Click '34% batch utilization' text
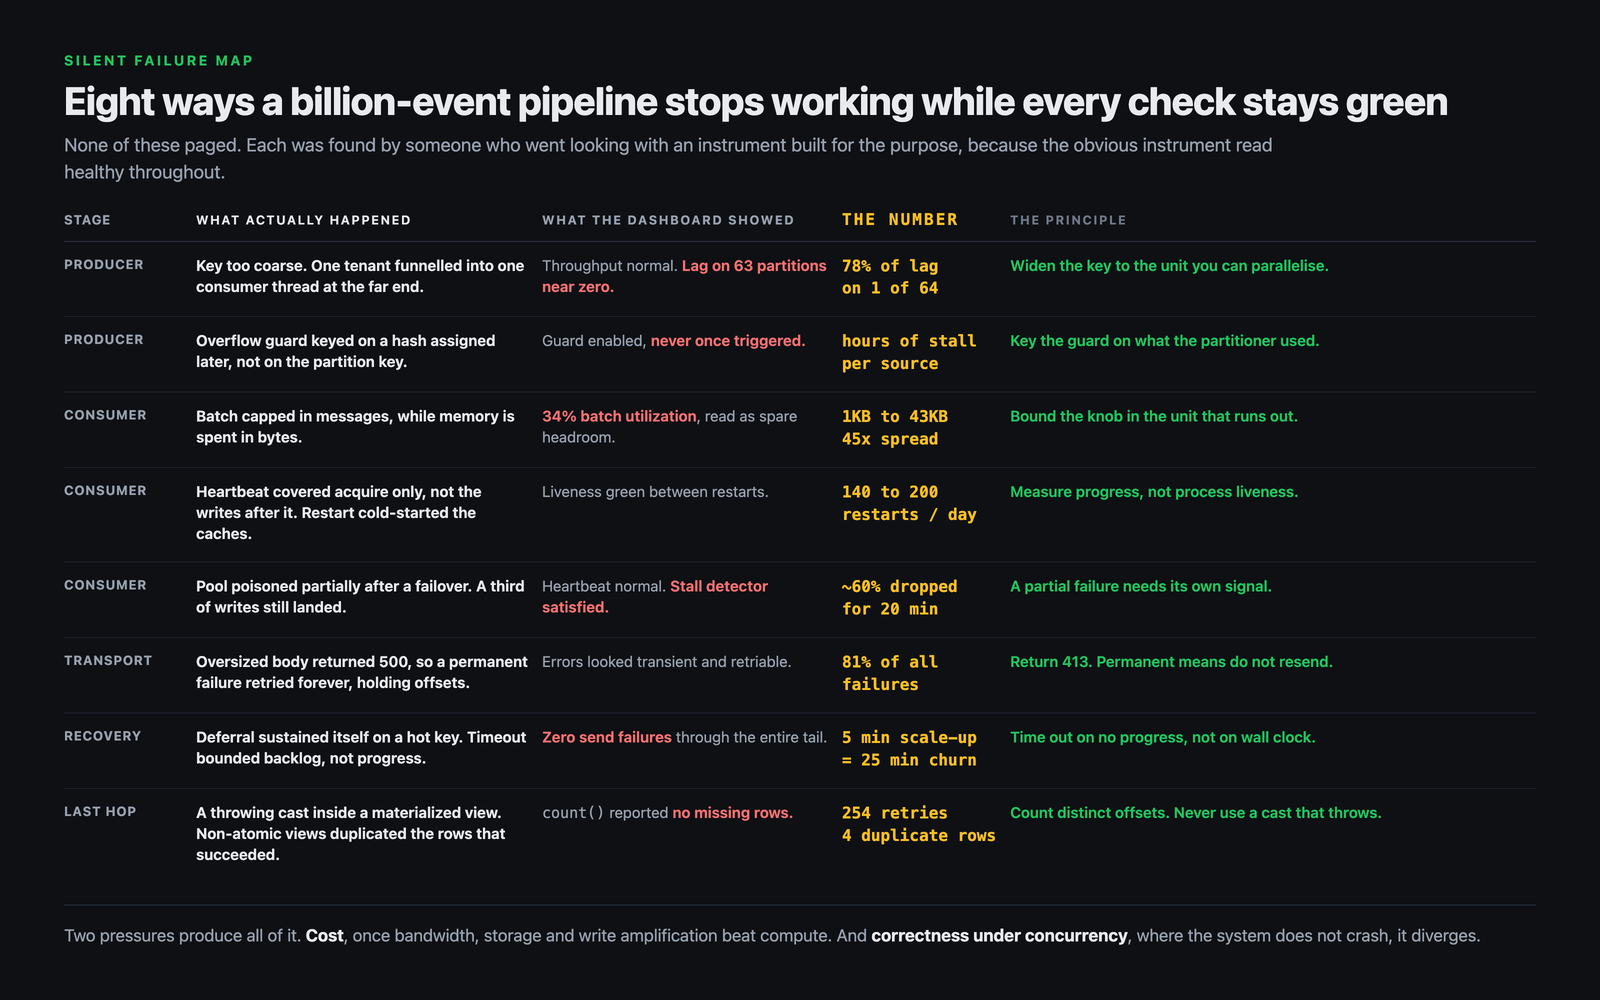The width and height of the screenshot is (1600, 1000). coord(619,416)
